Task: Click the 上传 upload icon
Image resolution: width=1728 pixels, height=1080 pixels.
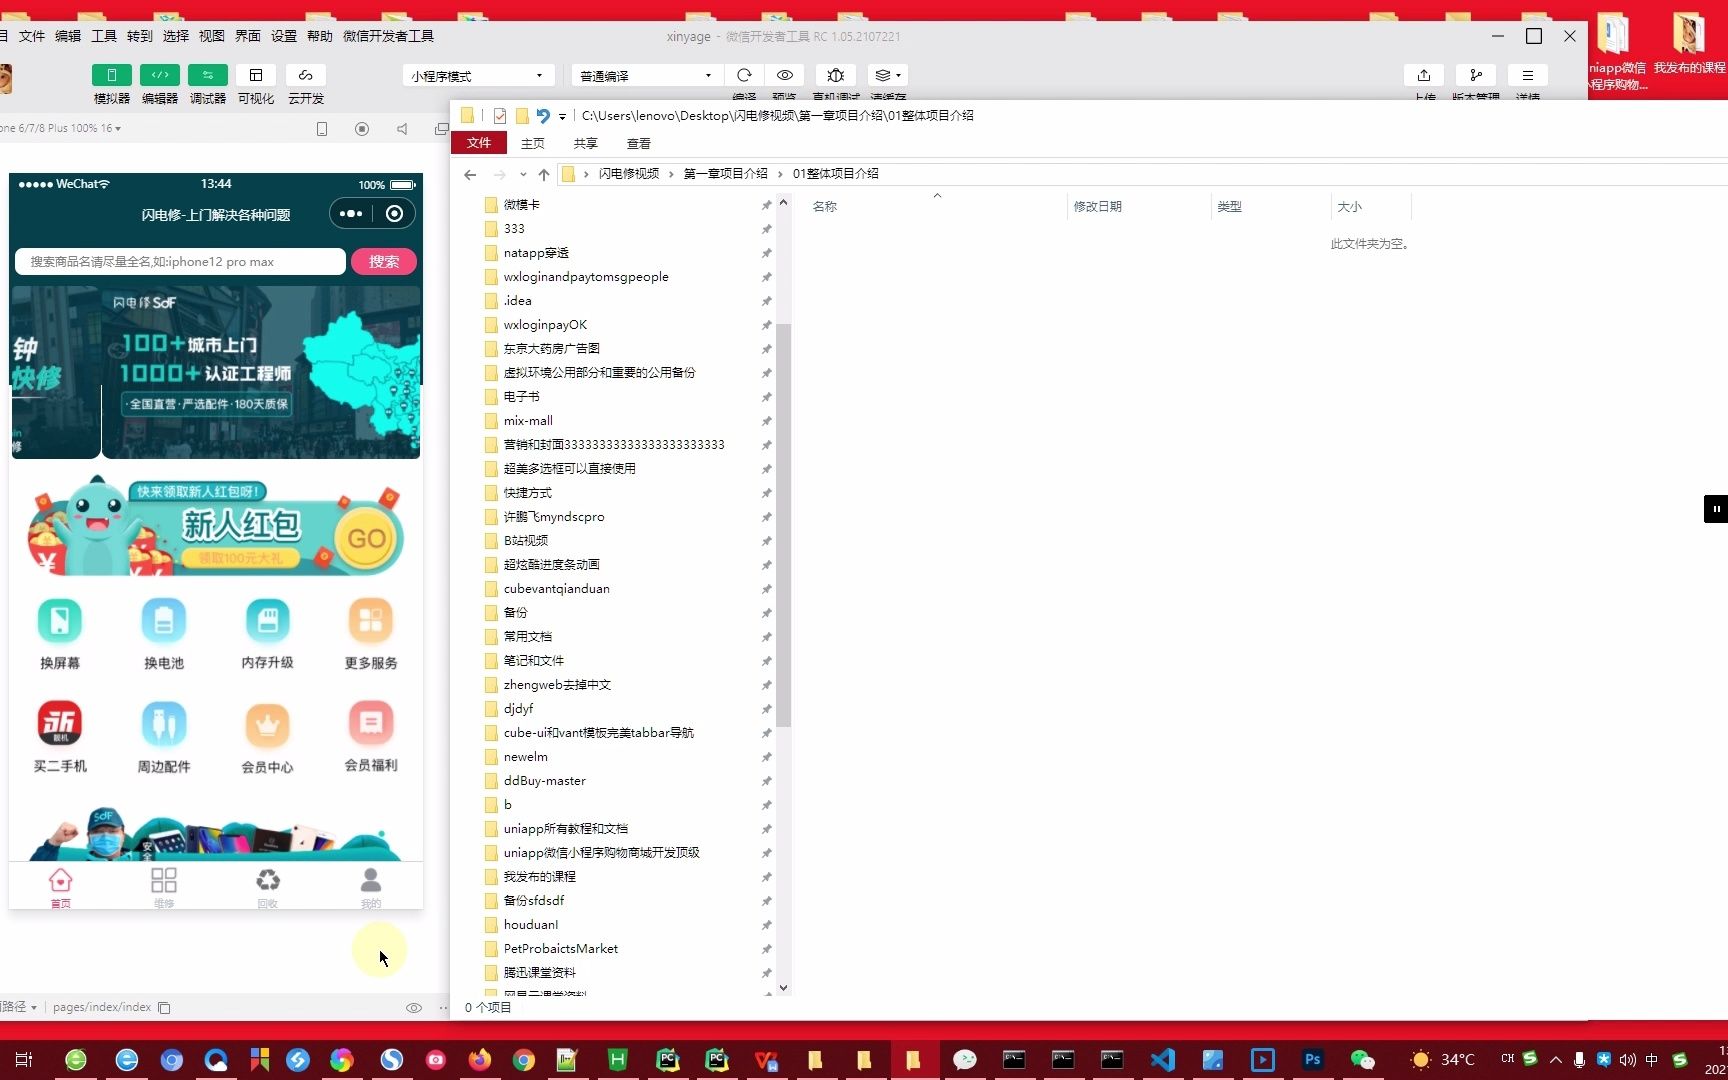Action: 1424,75
